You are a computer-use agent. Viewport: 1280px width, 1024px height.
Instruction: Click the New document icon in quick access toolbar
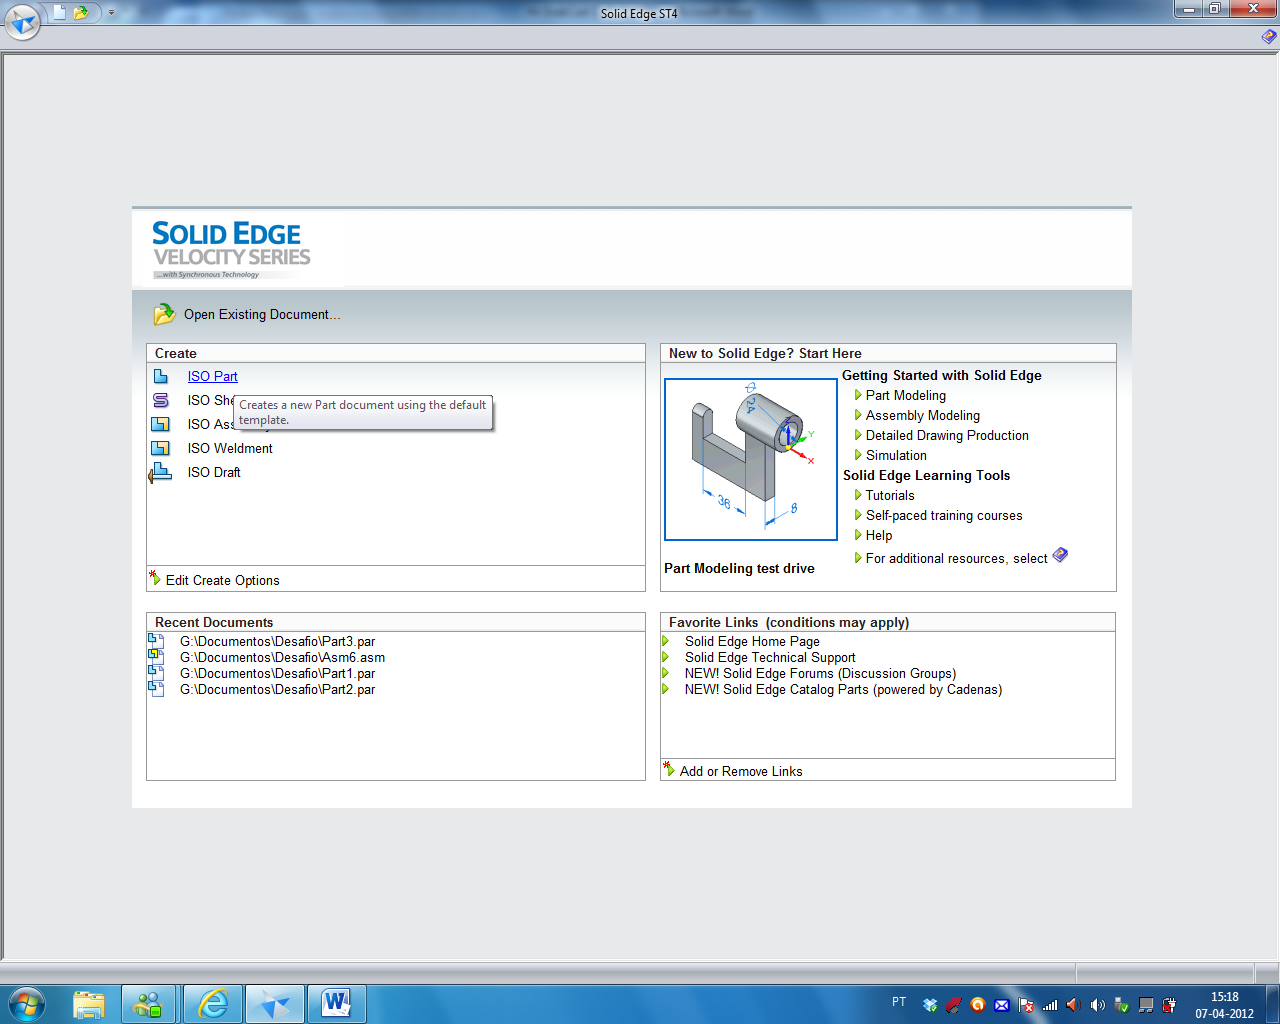click(59, 13)
